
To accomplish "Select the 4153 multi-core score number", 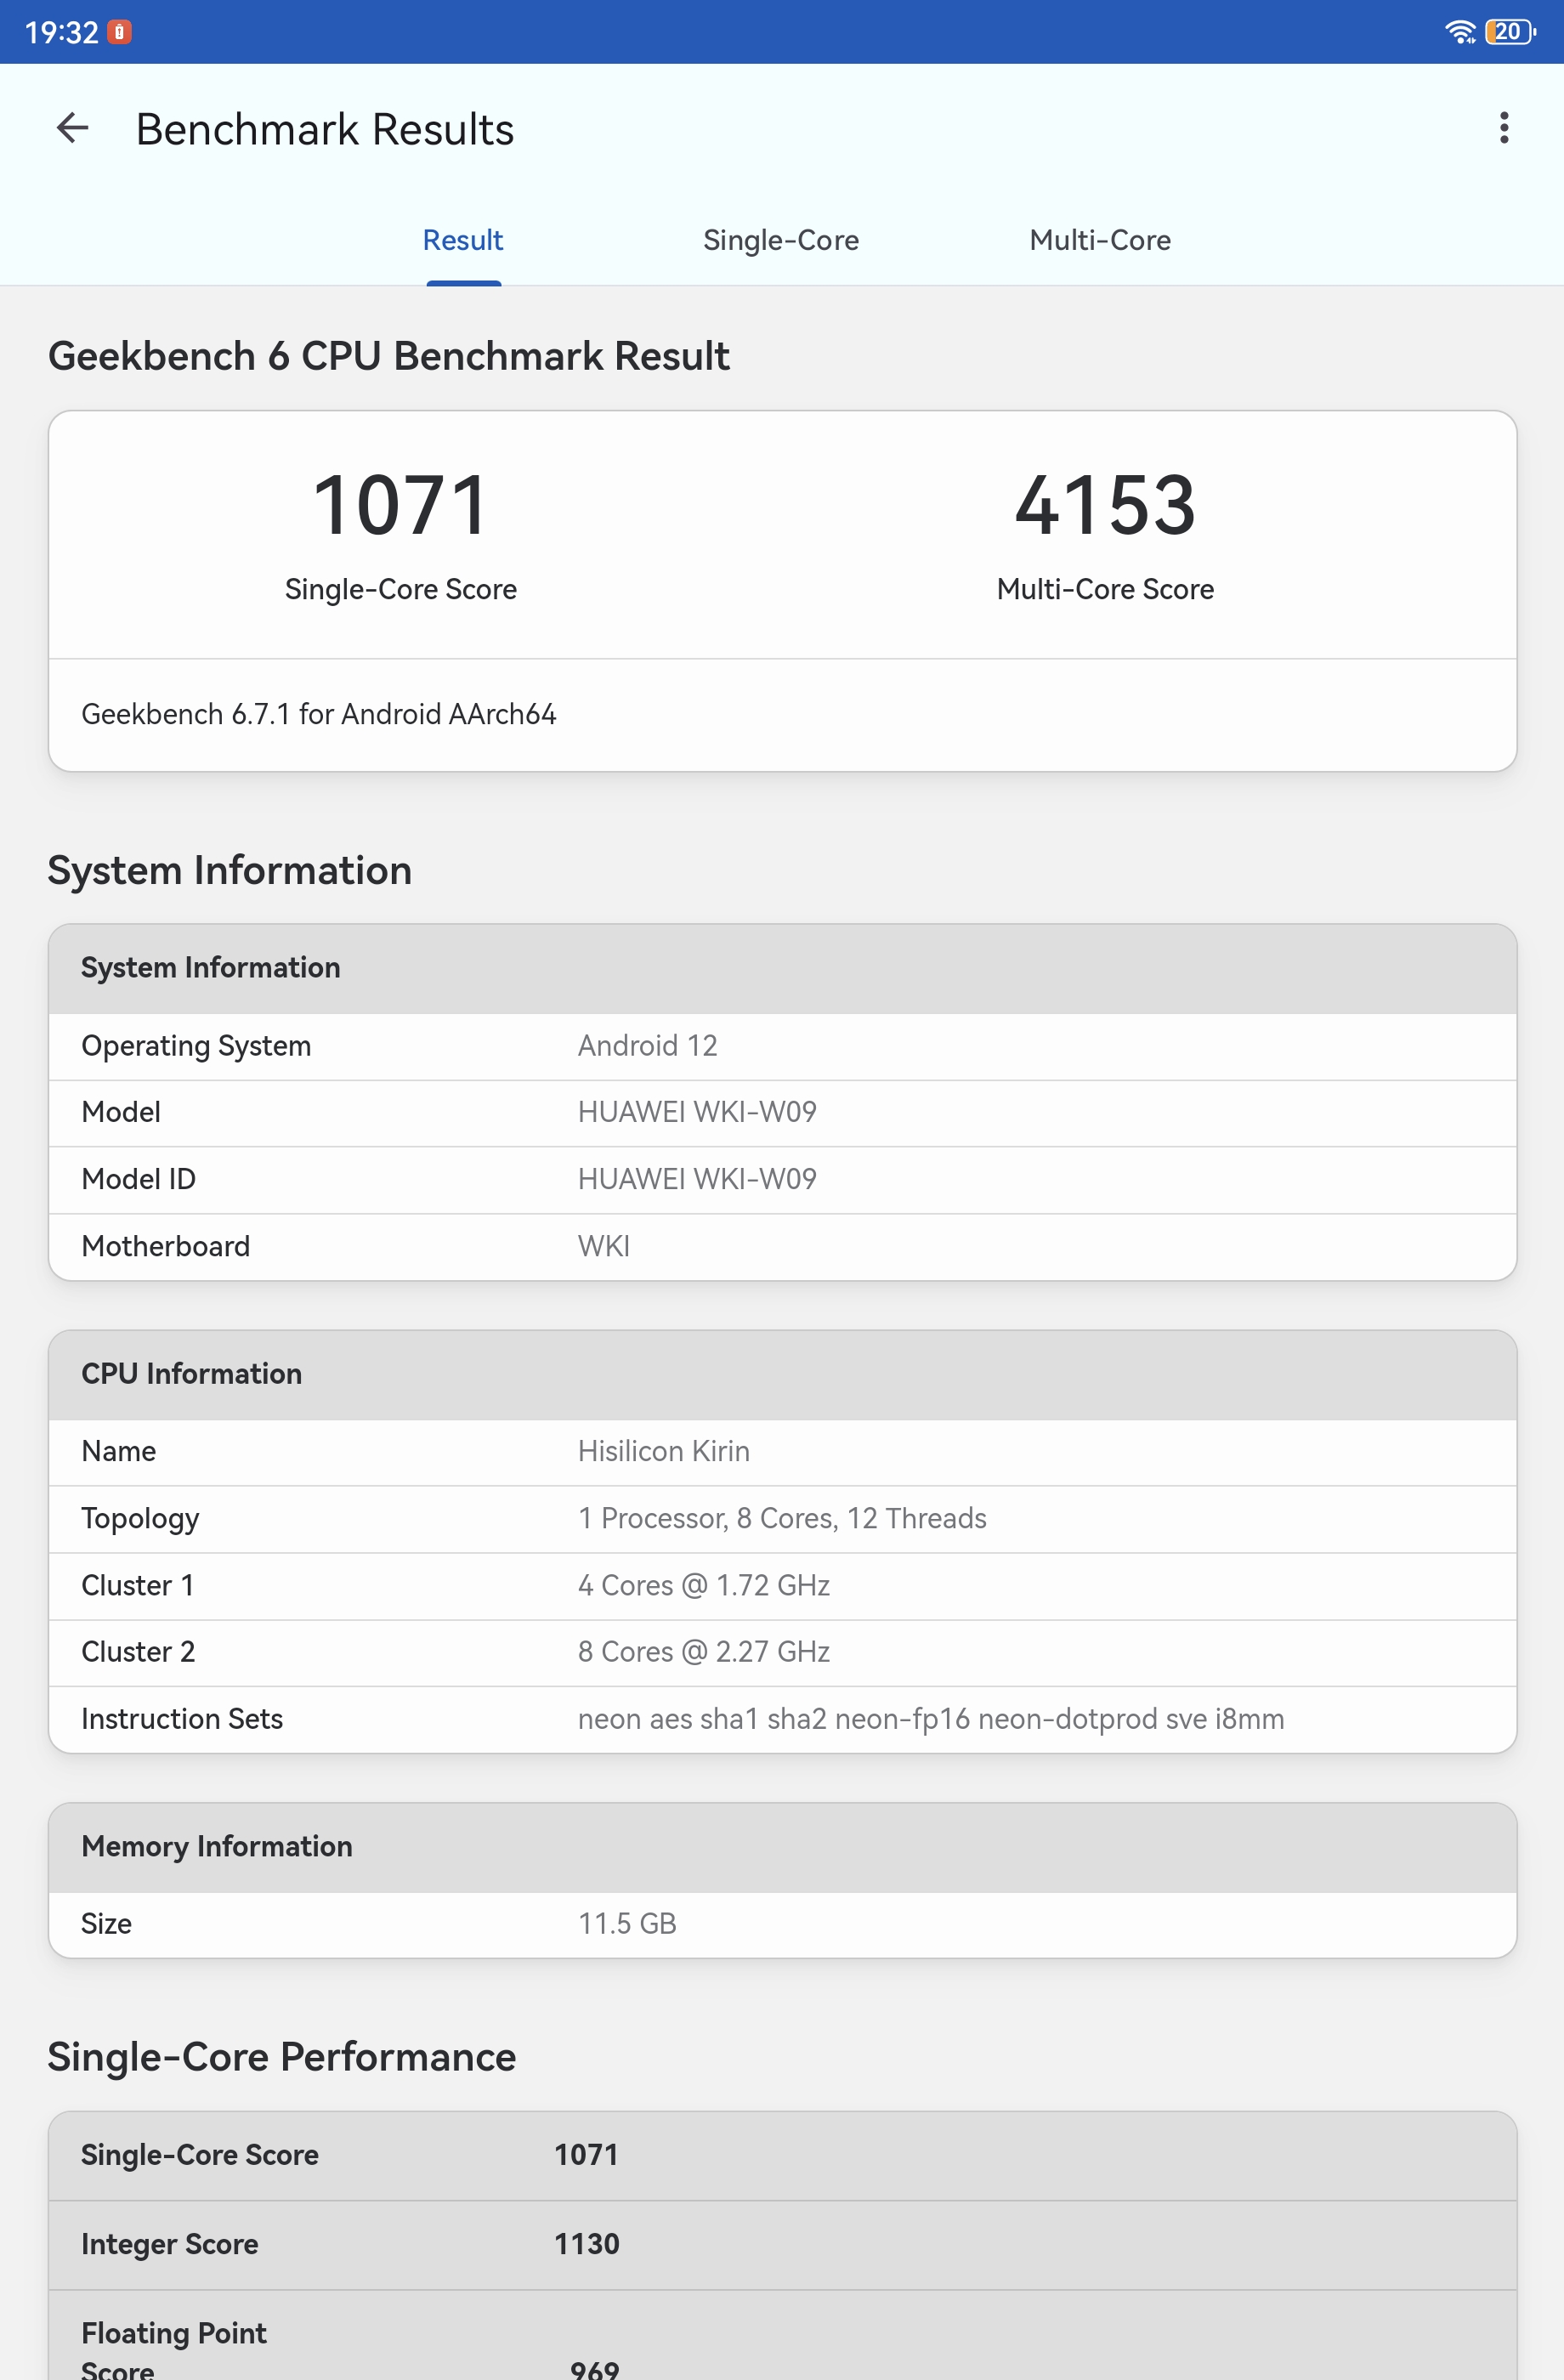I will [1105, 506].
